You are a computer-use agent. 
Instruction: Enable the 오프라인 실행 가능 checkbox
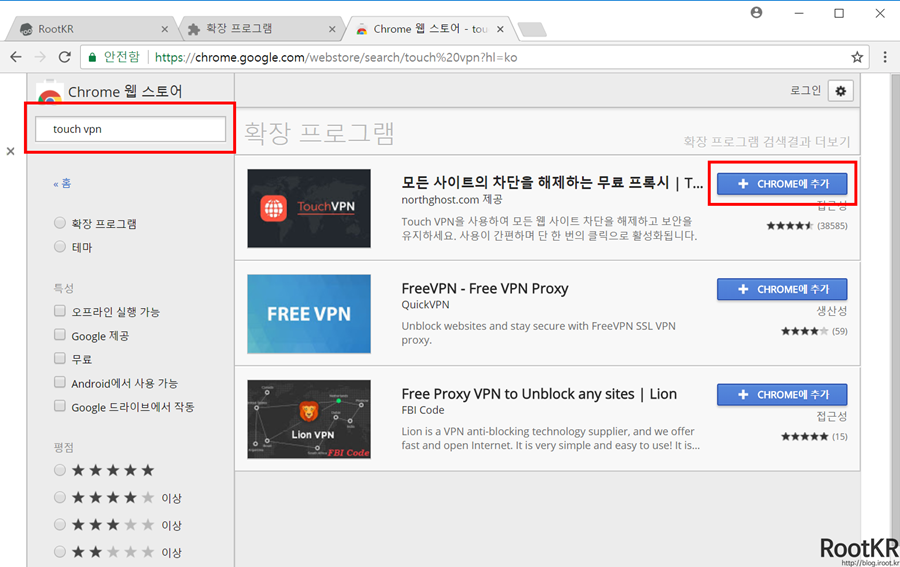tap(60, 311)
